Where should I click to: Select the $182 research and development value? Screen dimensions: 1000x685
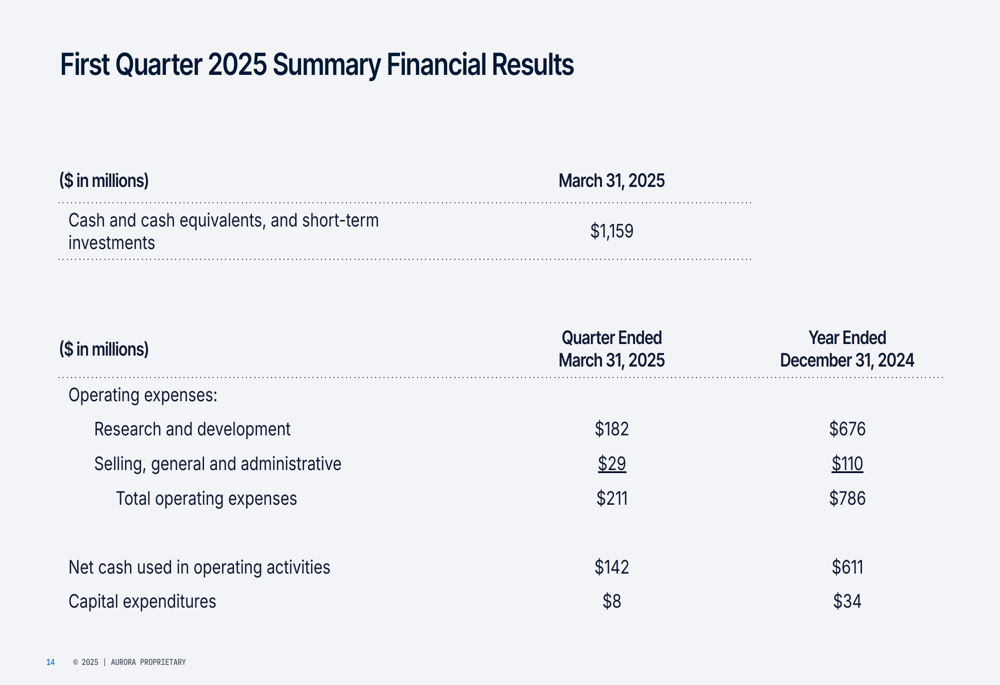coord(612,429)
